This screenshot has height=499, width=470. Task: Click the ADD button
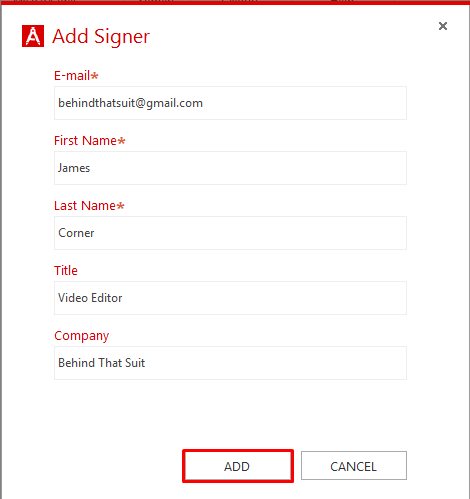(238, 466)
